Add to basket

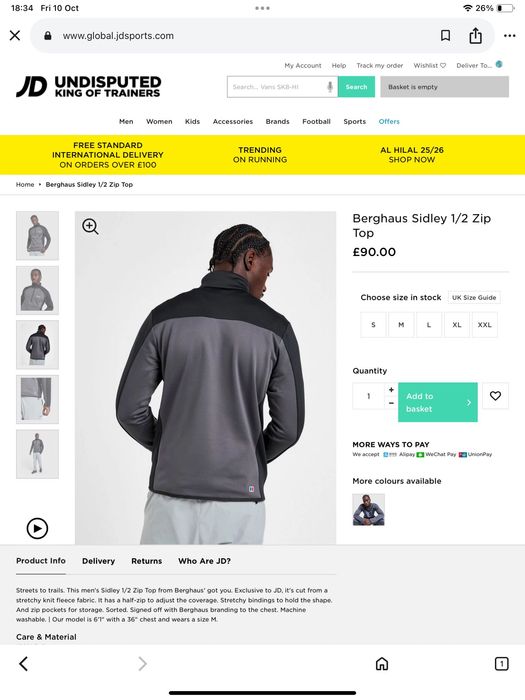tap(438, 402)
